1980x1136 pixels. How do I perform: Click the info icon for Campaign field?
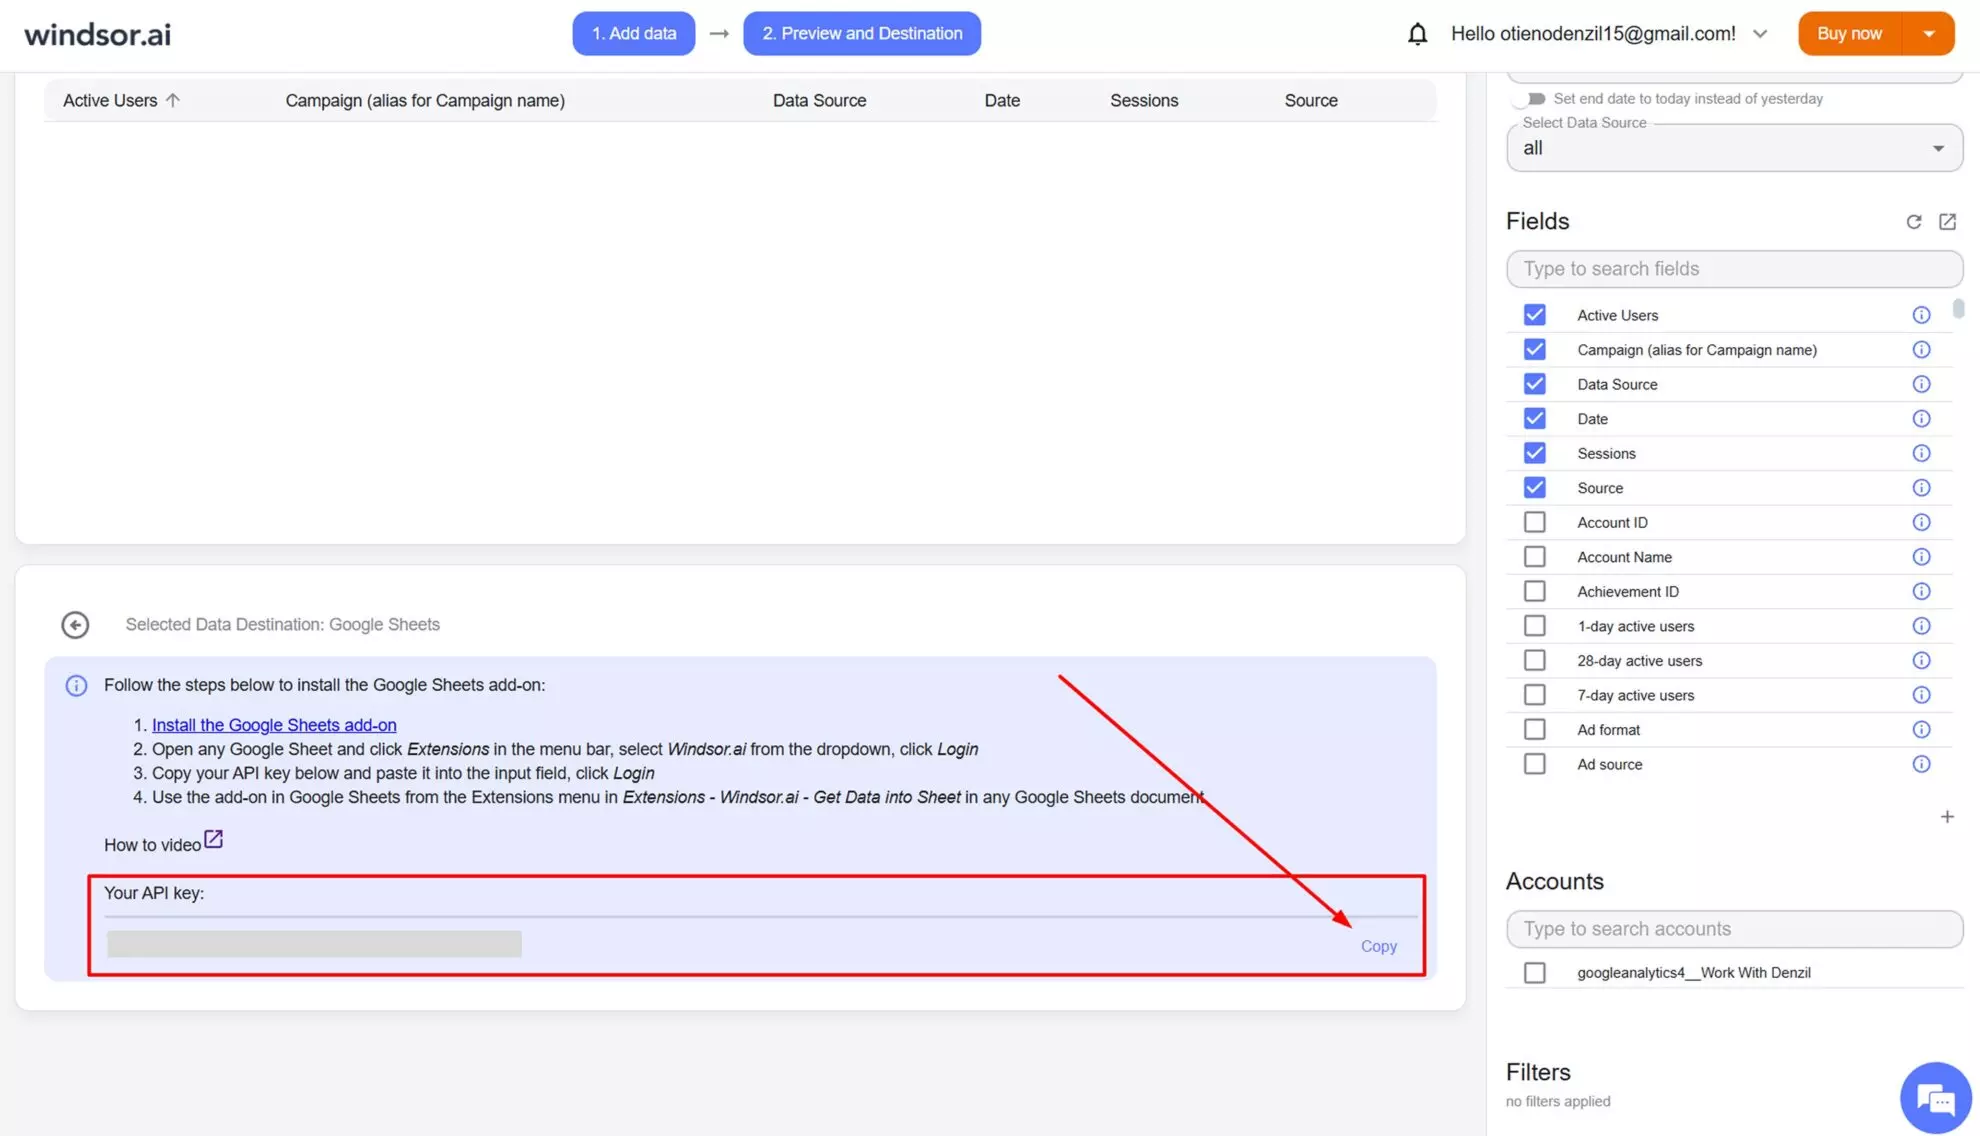point(1921,350)
